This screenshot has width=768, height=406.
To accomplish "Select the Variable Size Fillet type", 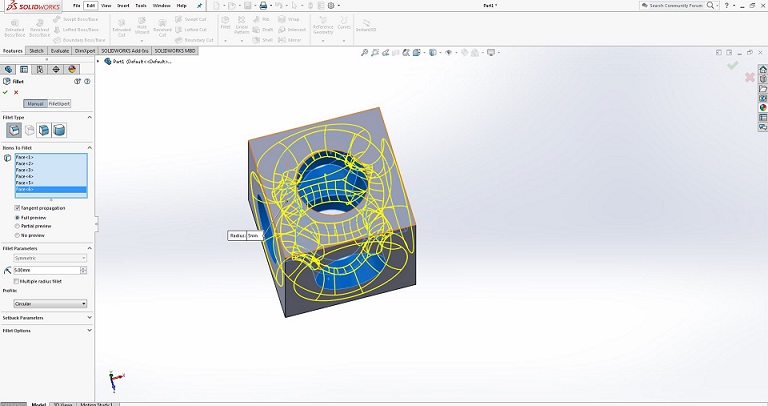I will point(29,130).
